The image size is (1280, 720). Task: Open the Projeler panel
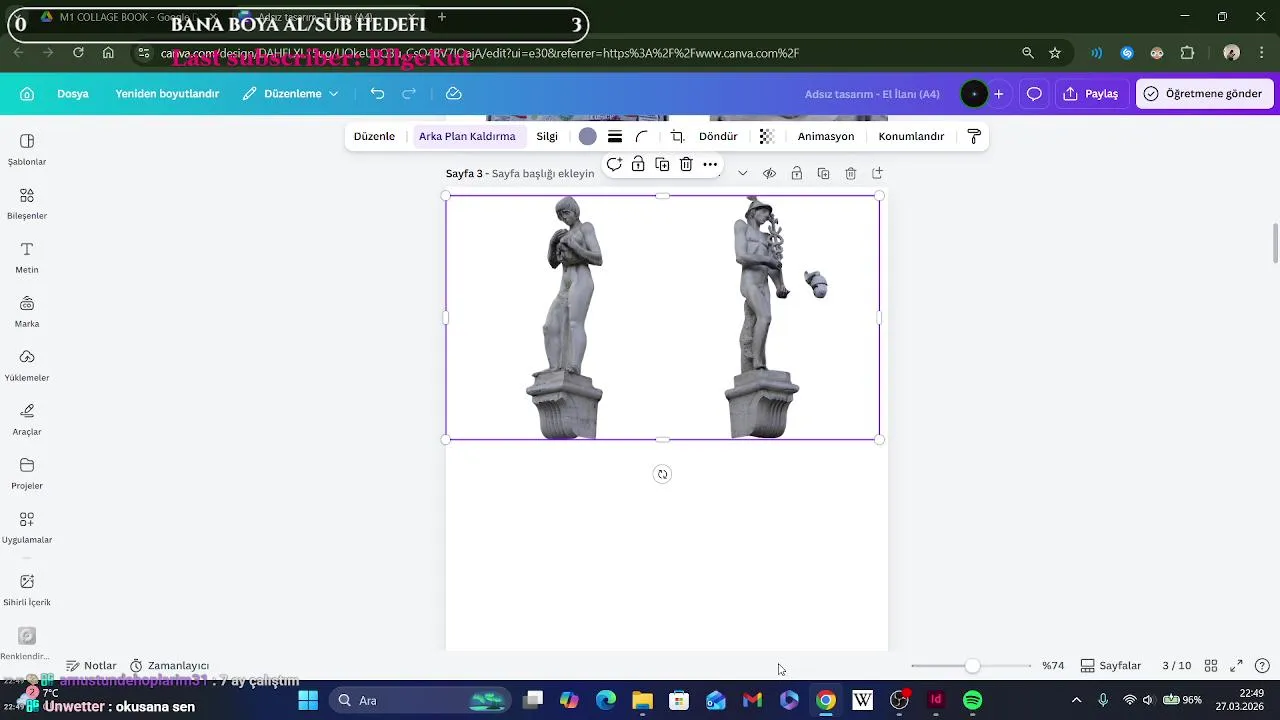[x=27, y=473]
